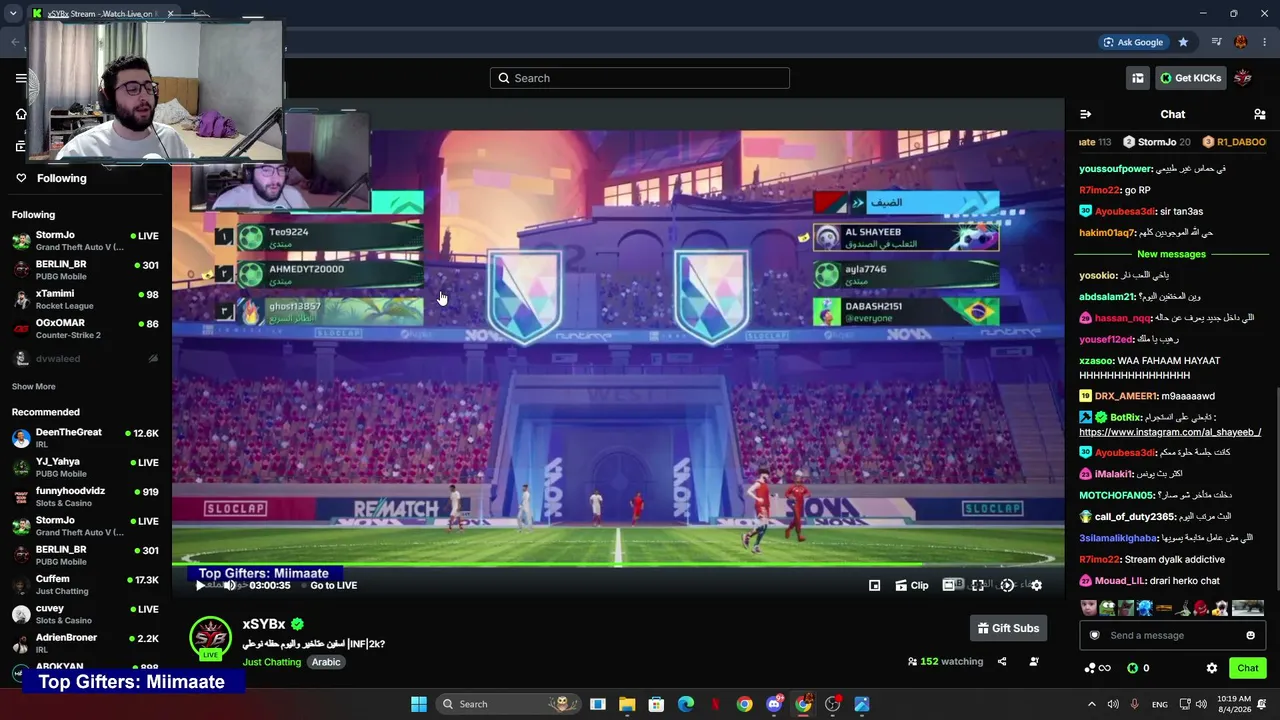This screenshot has height=720, width=1280.
Task: Create a Clip of the stream
Action: tap(912, 586)
